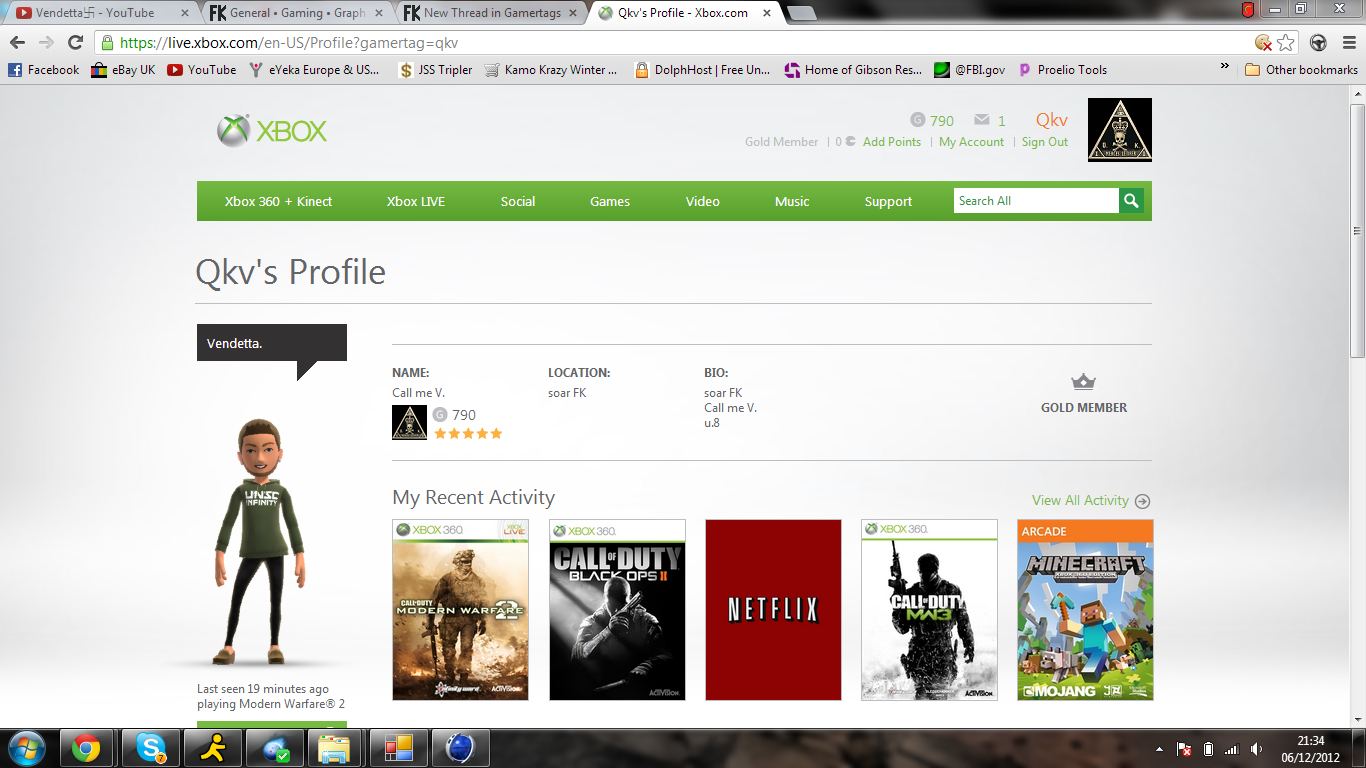Viewport: 1366px width, 768px height.
Task: Open the Xbox 360 + Kinect menu
Action: (278, 201)
